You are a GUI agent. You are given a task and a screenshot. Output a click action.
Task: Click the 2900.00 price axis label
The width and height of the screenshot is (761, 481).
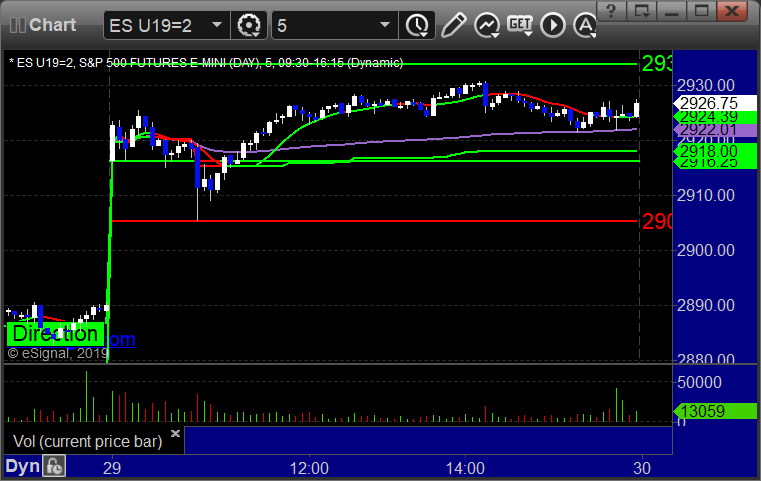pyautogui.click(x=706, y=250)
